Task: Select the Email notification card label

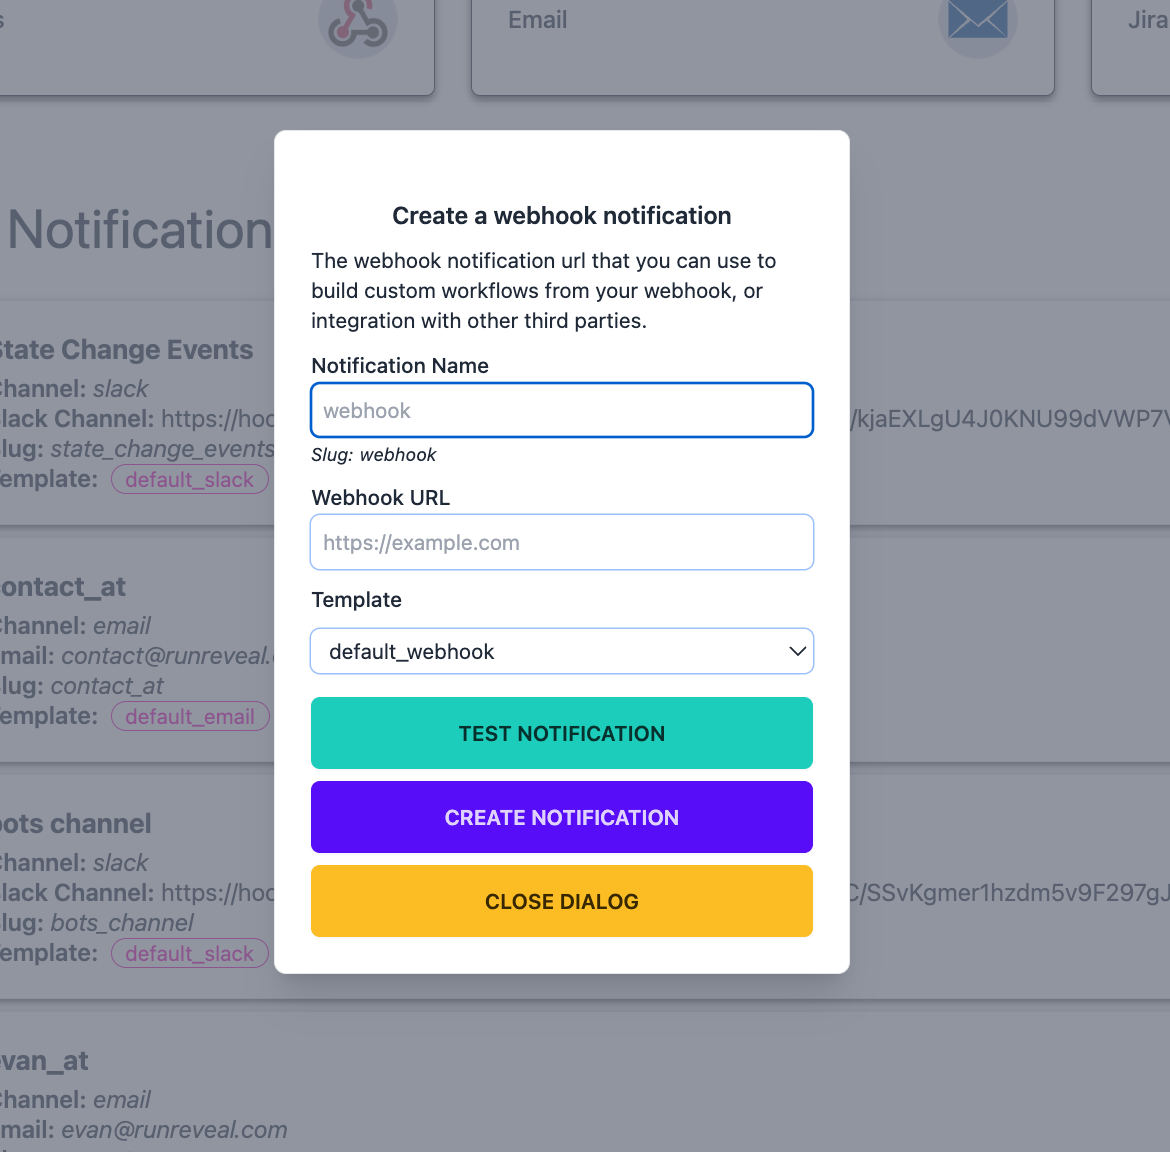Action: pos(537,20)
